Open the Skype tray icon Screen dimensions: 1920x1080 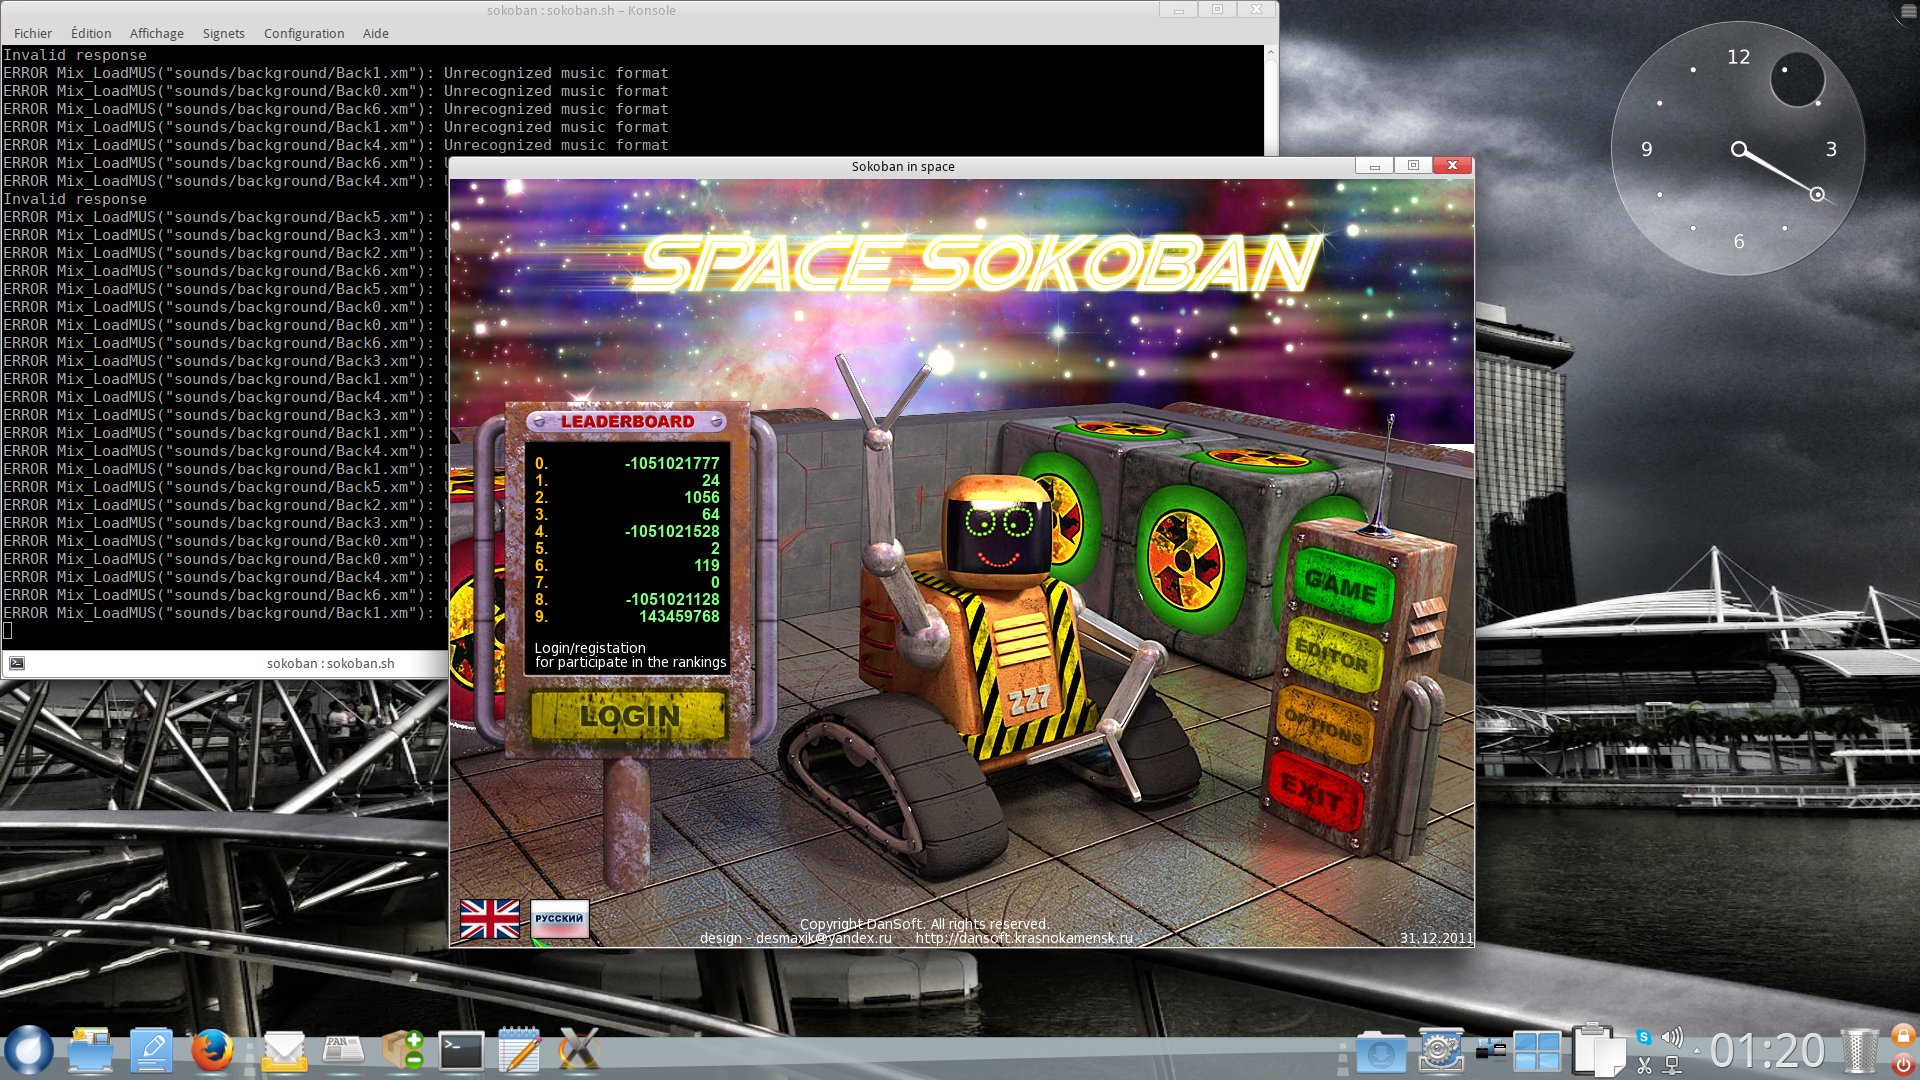[1643, 1037]
